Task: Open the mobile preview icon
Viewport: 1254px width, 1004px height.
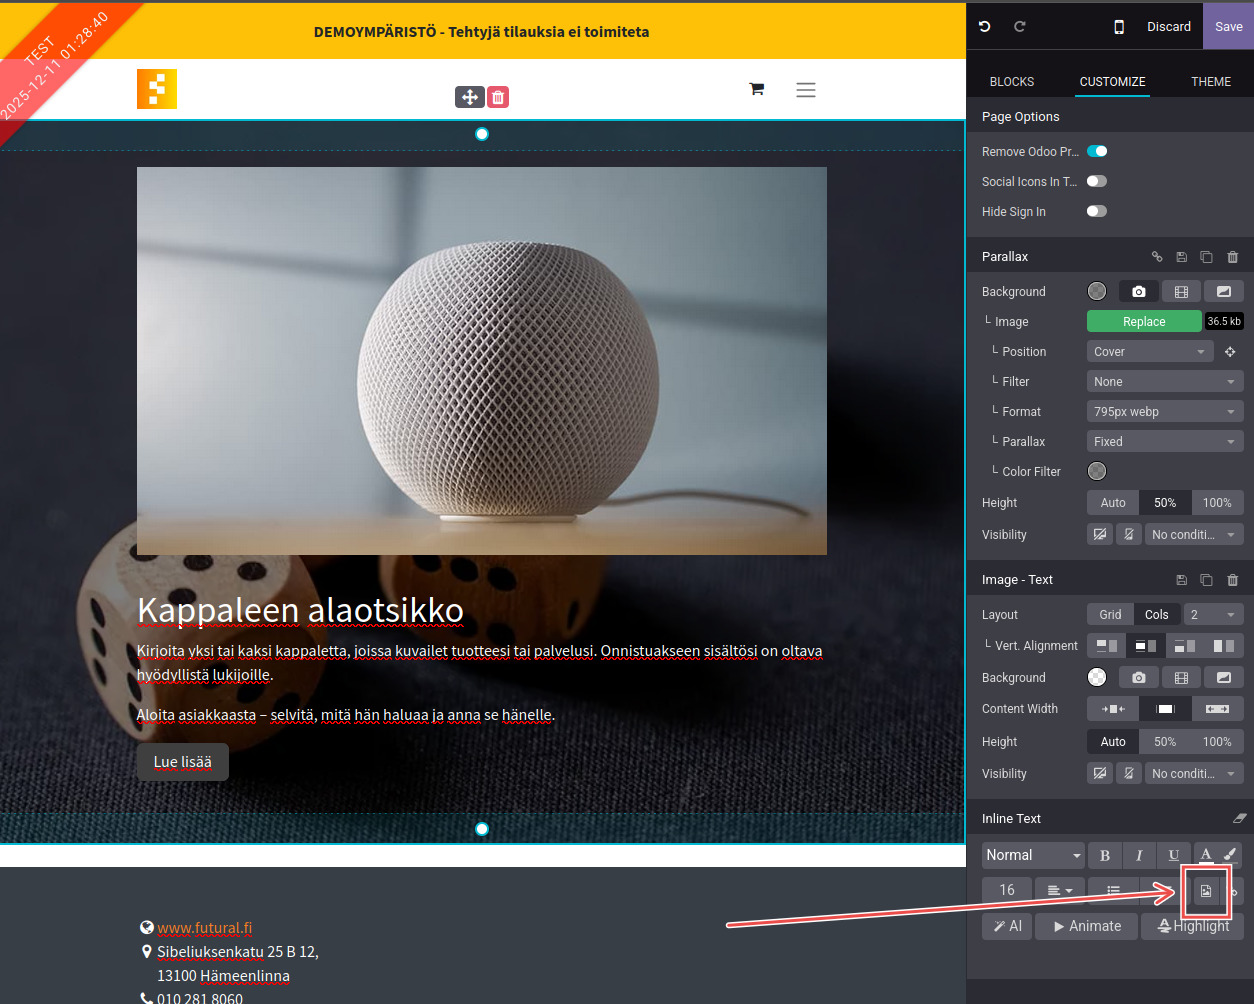Action: pyautogui.click(x=1119, y=27)
